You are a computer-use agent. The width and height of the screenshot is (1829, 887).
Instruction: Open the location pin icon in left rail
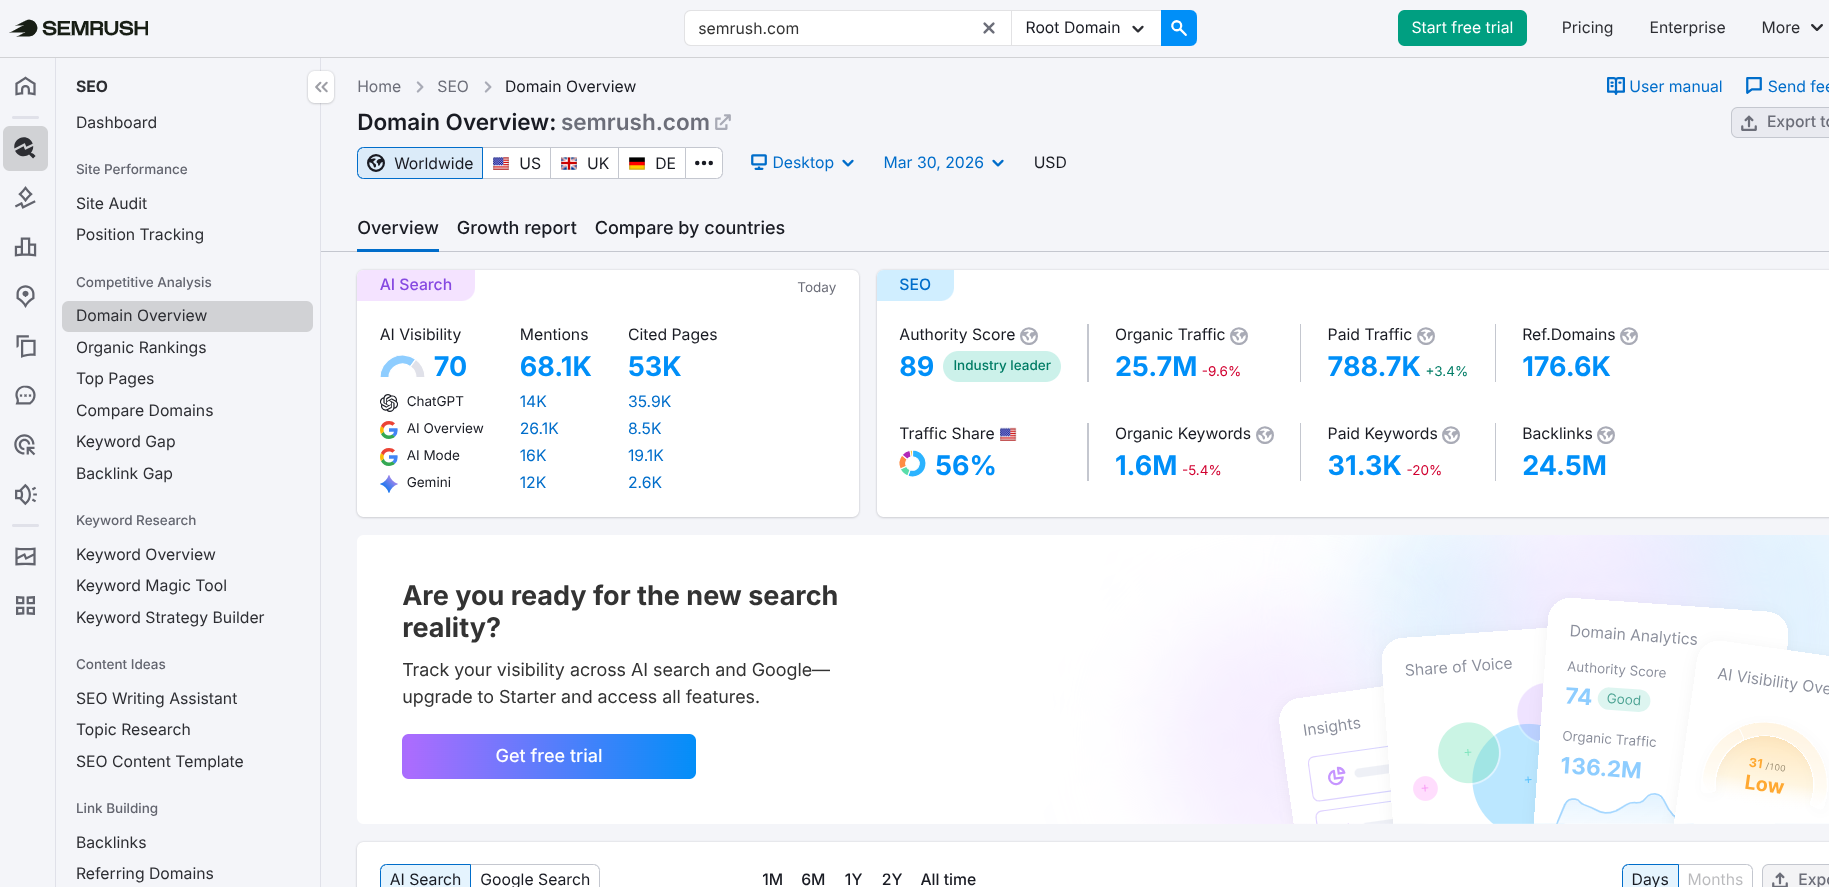pyautogui.click(x=26, y=296)
